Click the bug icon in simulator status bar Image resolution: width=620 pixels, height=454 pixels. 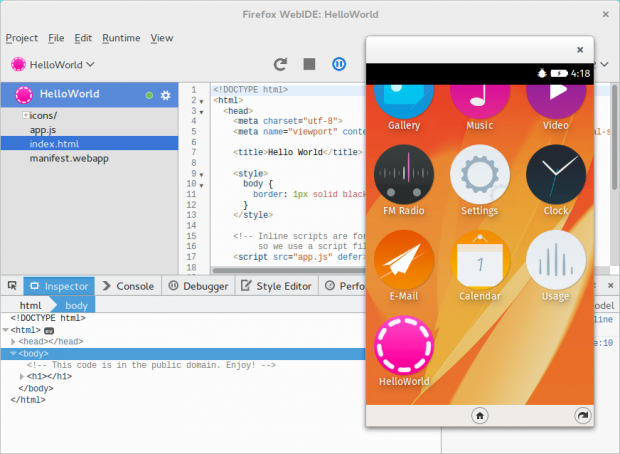pos(542,73)
